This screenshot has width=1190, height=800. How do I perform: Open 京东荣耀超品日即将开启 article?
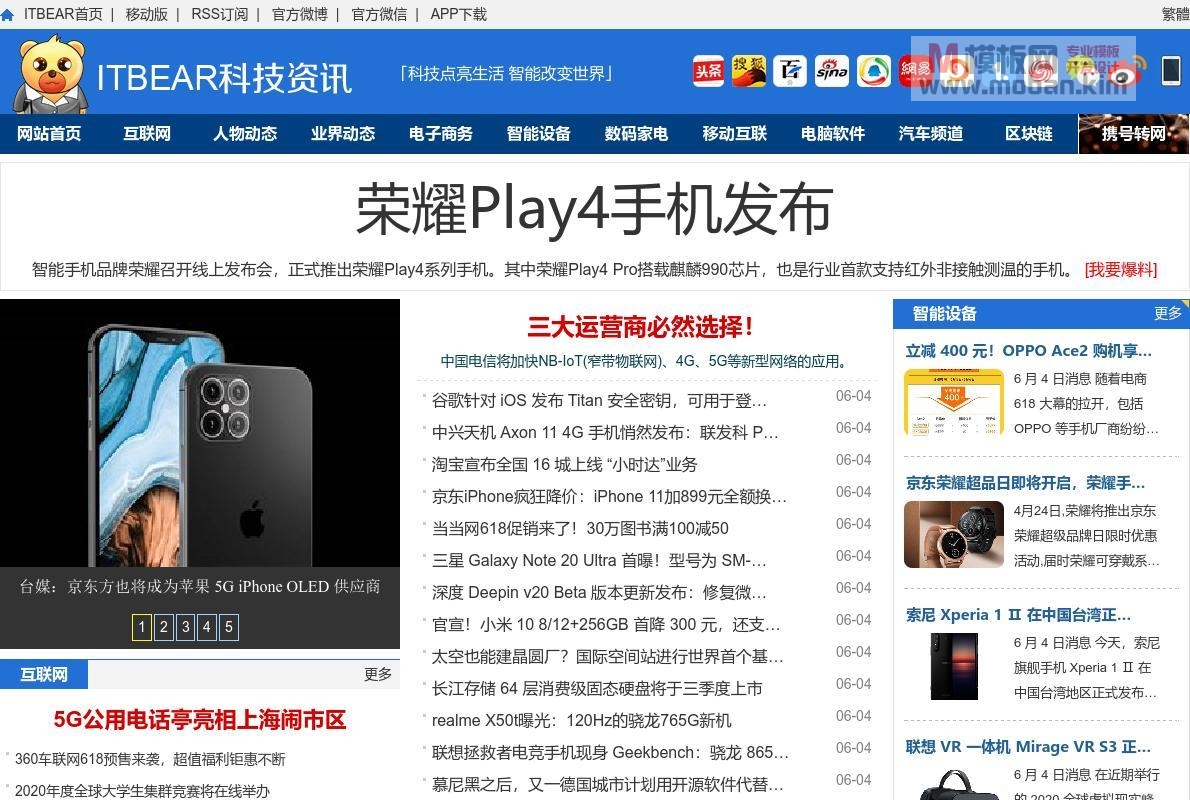(x=1025, y=483)
